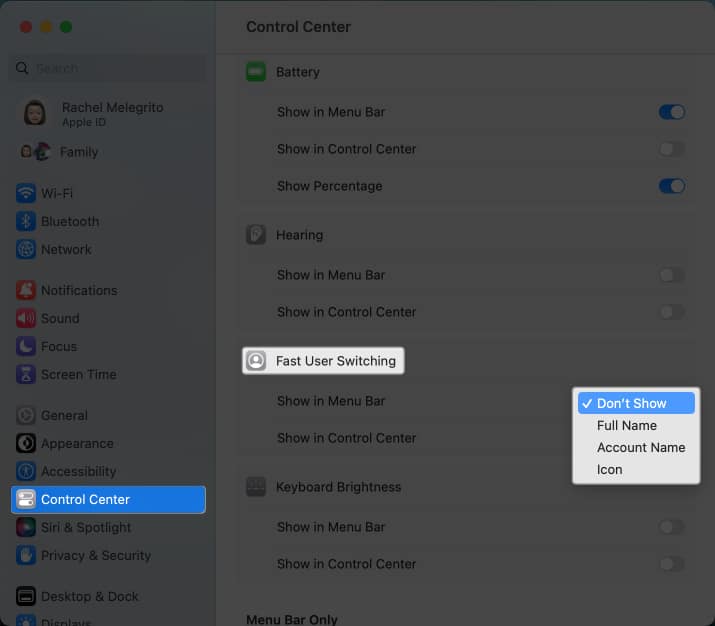This screenshot has height=626, width=715.
Task: Open Family sharing settings
Action: [x=108, y=152]
